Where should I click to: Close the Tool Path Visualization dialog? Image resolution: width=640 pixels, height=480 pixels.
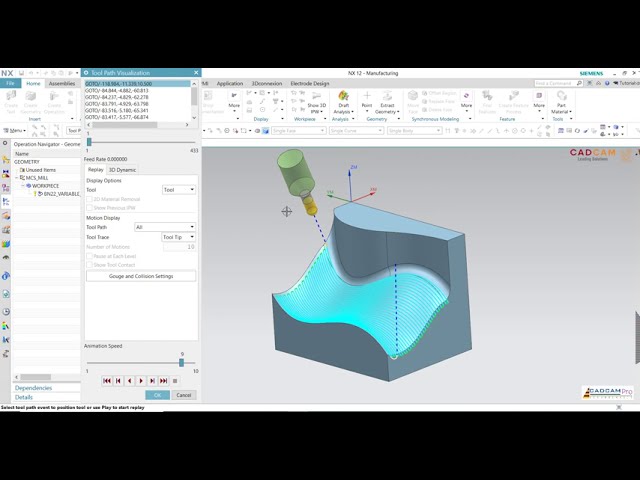coord(196,73)
